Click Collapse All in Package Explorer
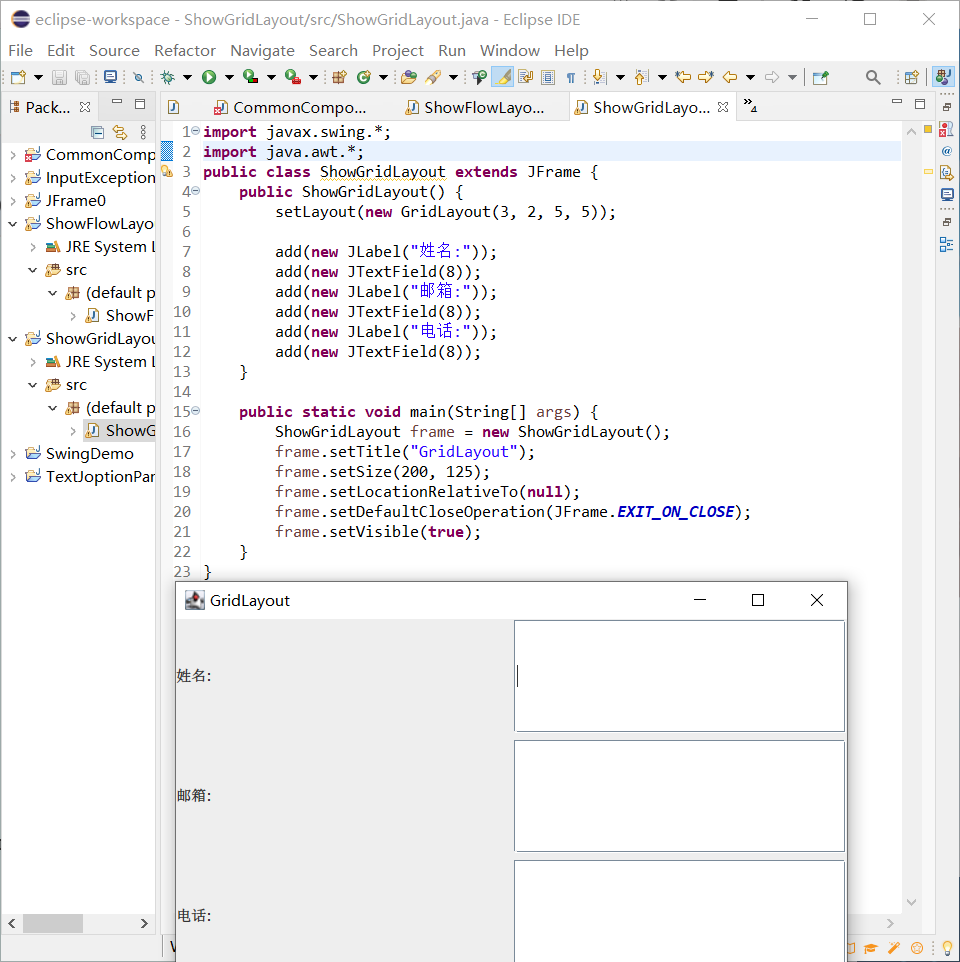 [x=97, y=132]
